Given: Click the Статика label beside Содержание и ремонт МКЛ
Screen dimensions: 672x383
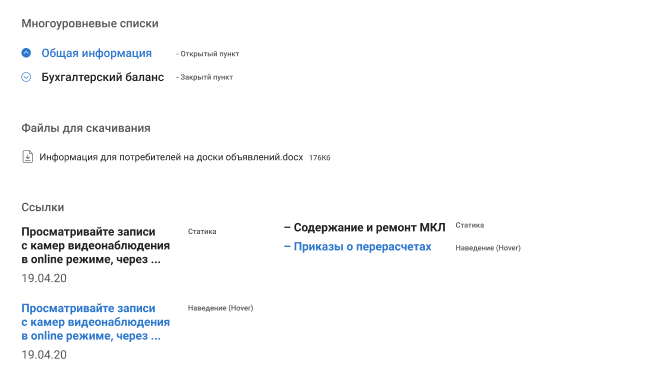Looking at the screenshot, I should click(x=470, y=225).
